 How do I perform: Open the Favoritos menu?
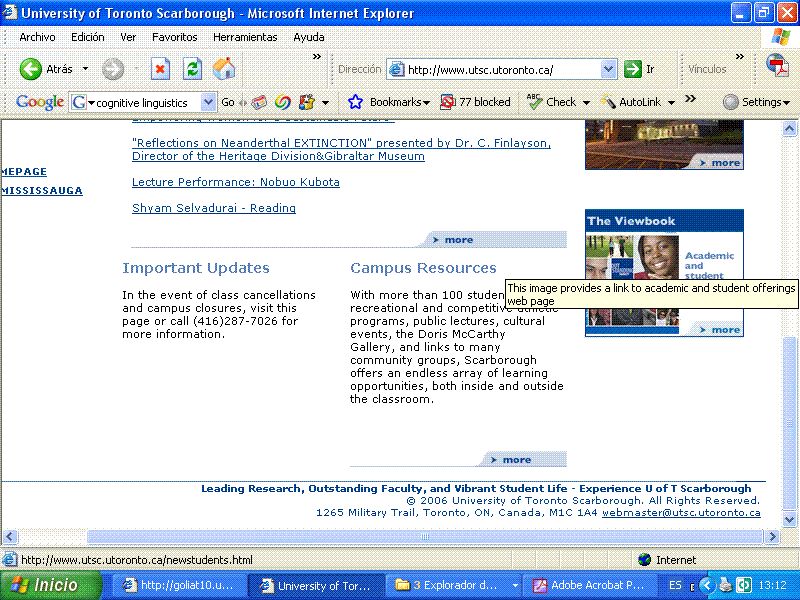click(174, 37)
